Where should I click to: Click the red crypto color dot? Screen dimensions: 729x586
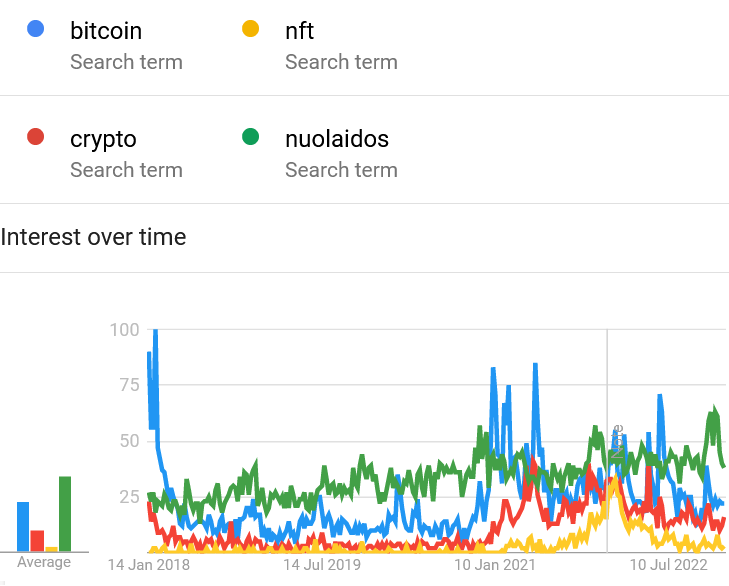pos(36,137)
